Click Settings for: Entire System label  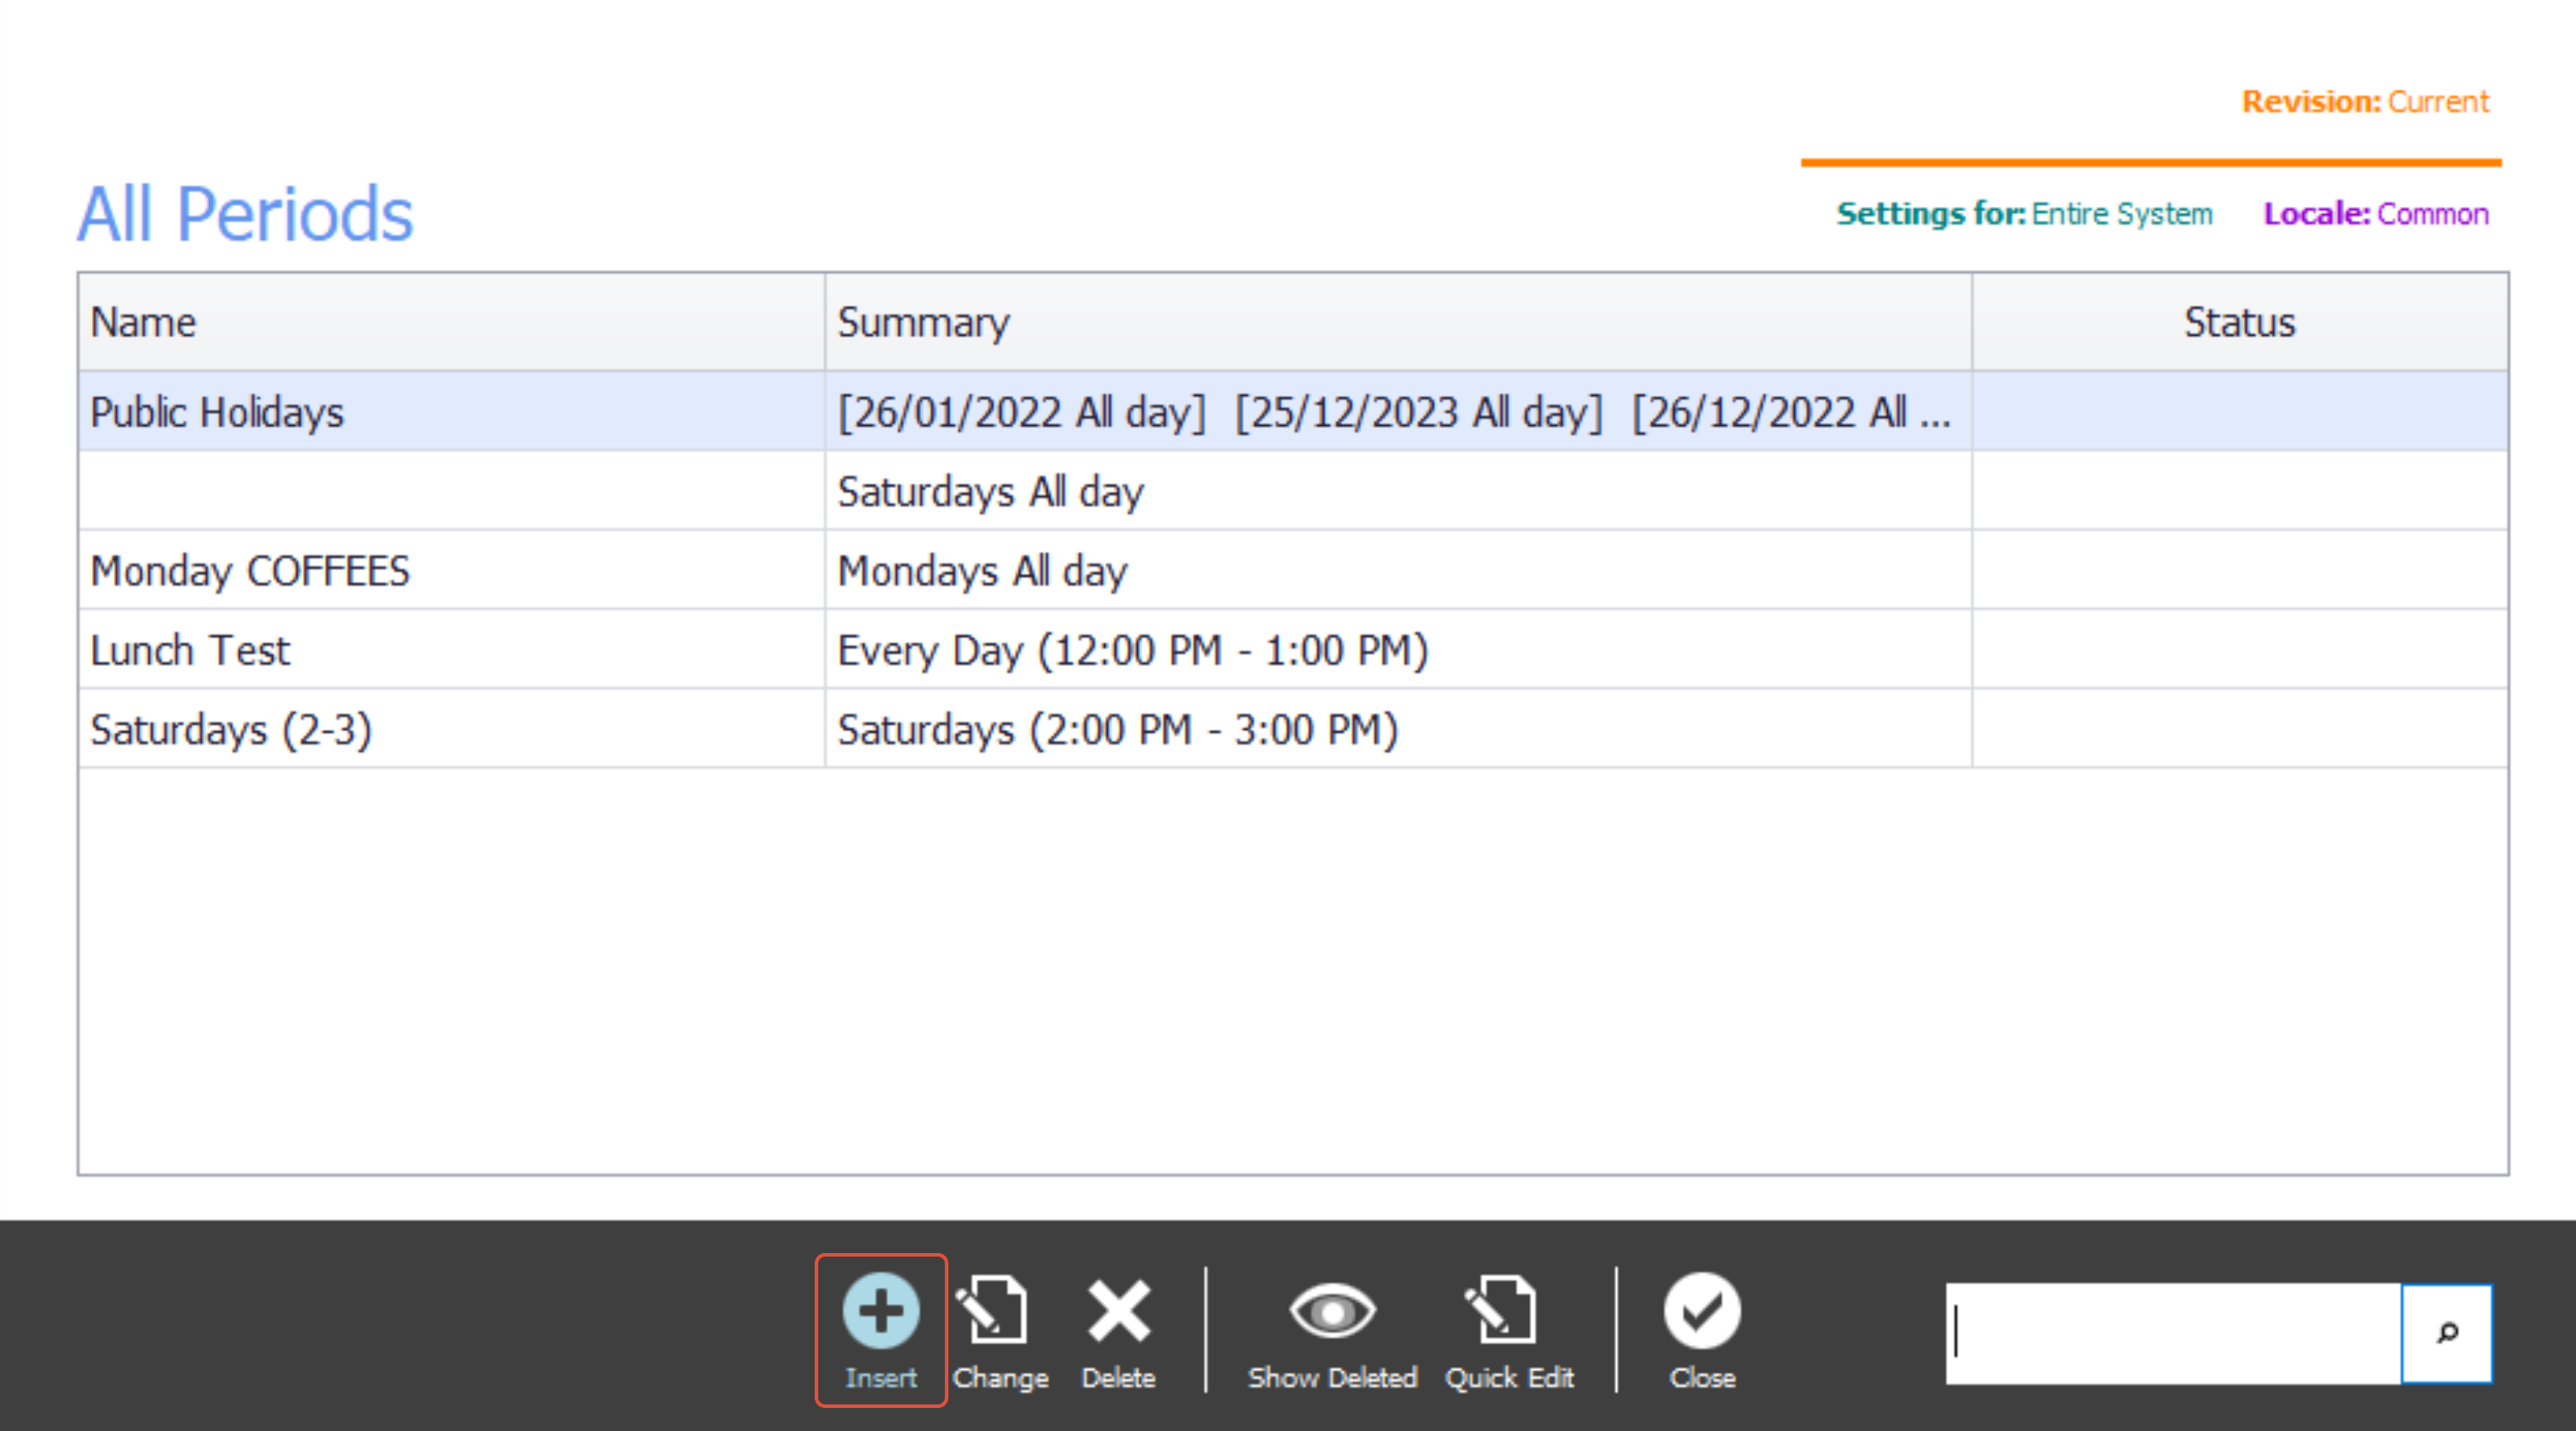click(2025, 214)
